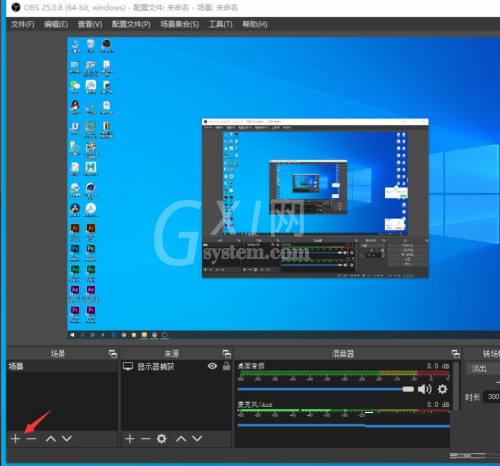Viewport: 500px width, 466px height.
Task: Move the scene down in Scenes panel
Action: 67,439
